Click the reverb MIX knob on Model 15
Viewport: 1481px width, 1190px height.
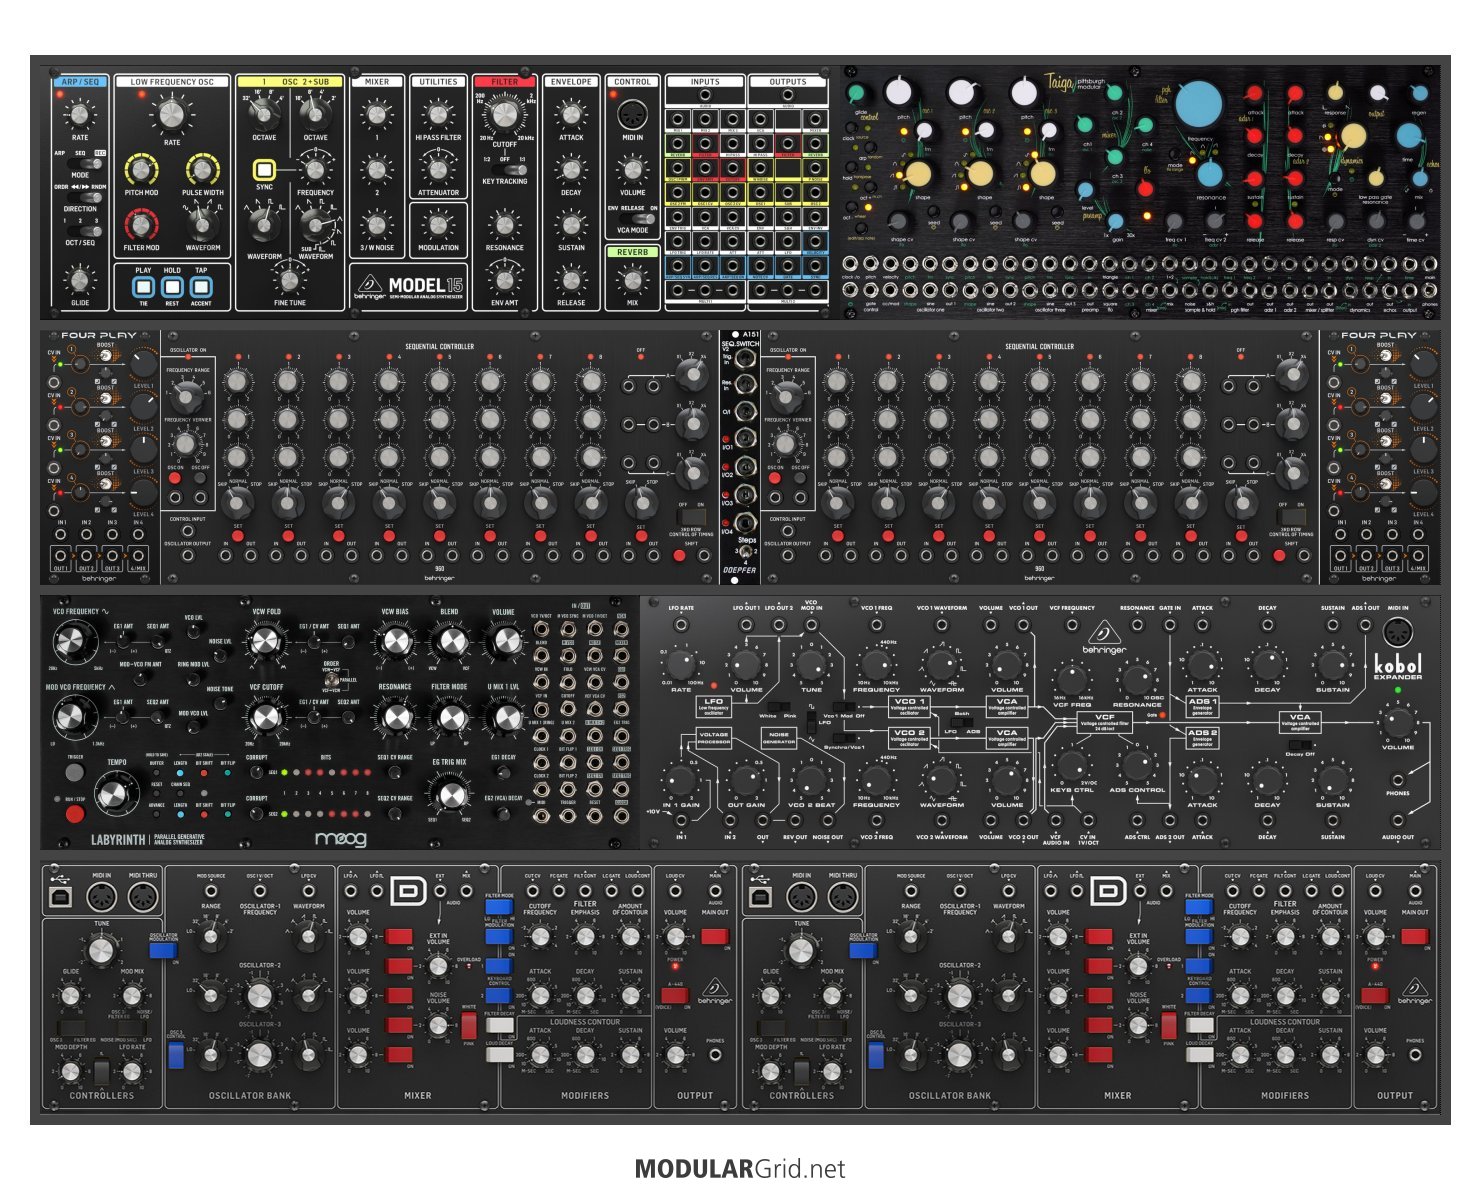coord(632,280)
